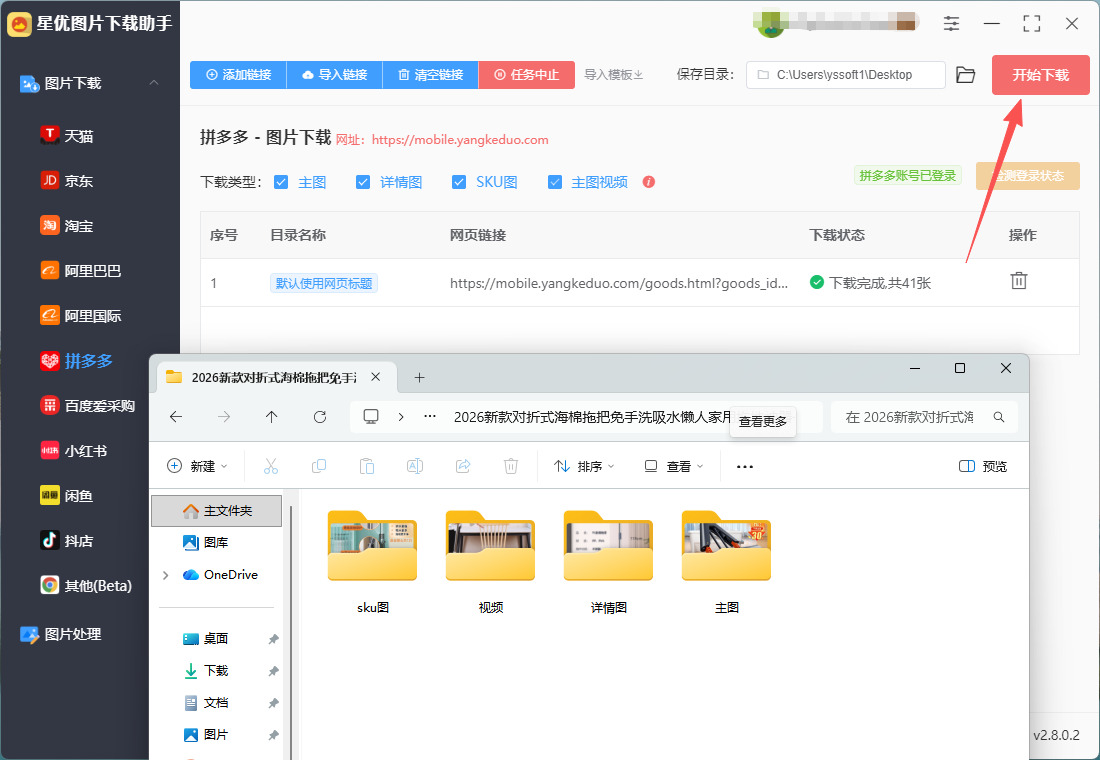Open the mobile.yangkeduo.com URL link

460,140
